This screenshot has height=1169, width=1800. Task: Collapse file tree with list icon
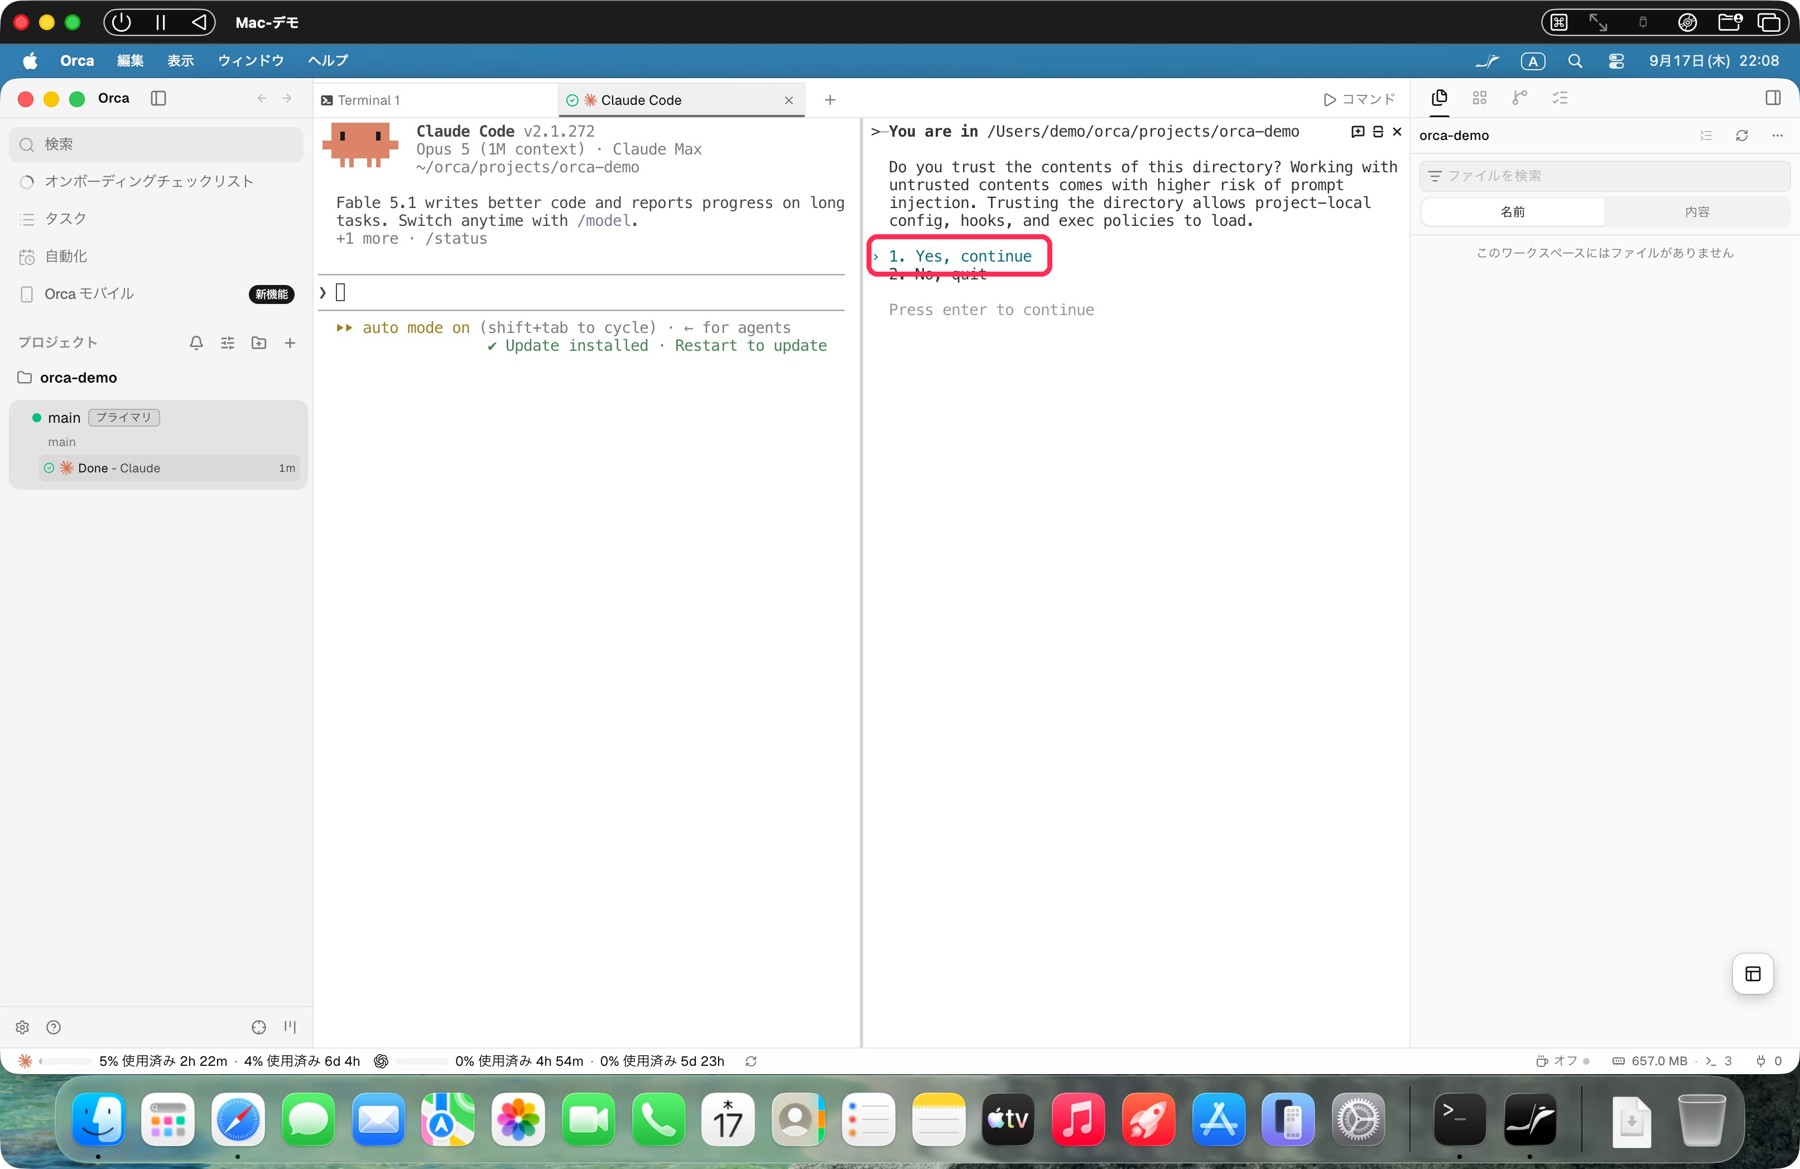[x=1706, y=136]
